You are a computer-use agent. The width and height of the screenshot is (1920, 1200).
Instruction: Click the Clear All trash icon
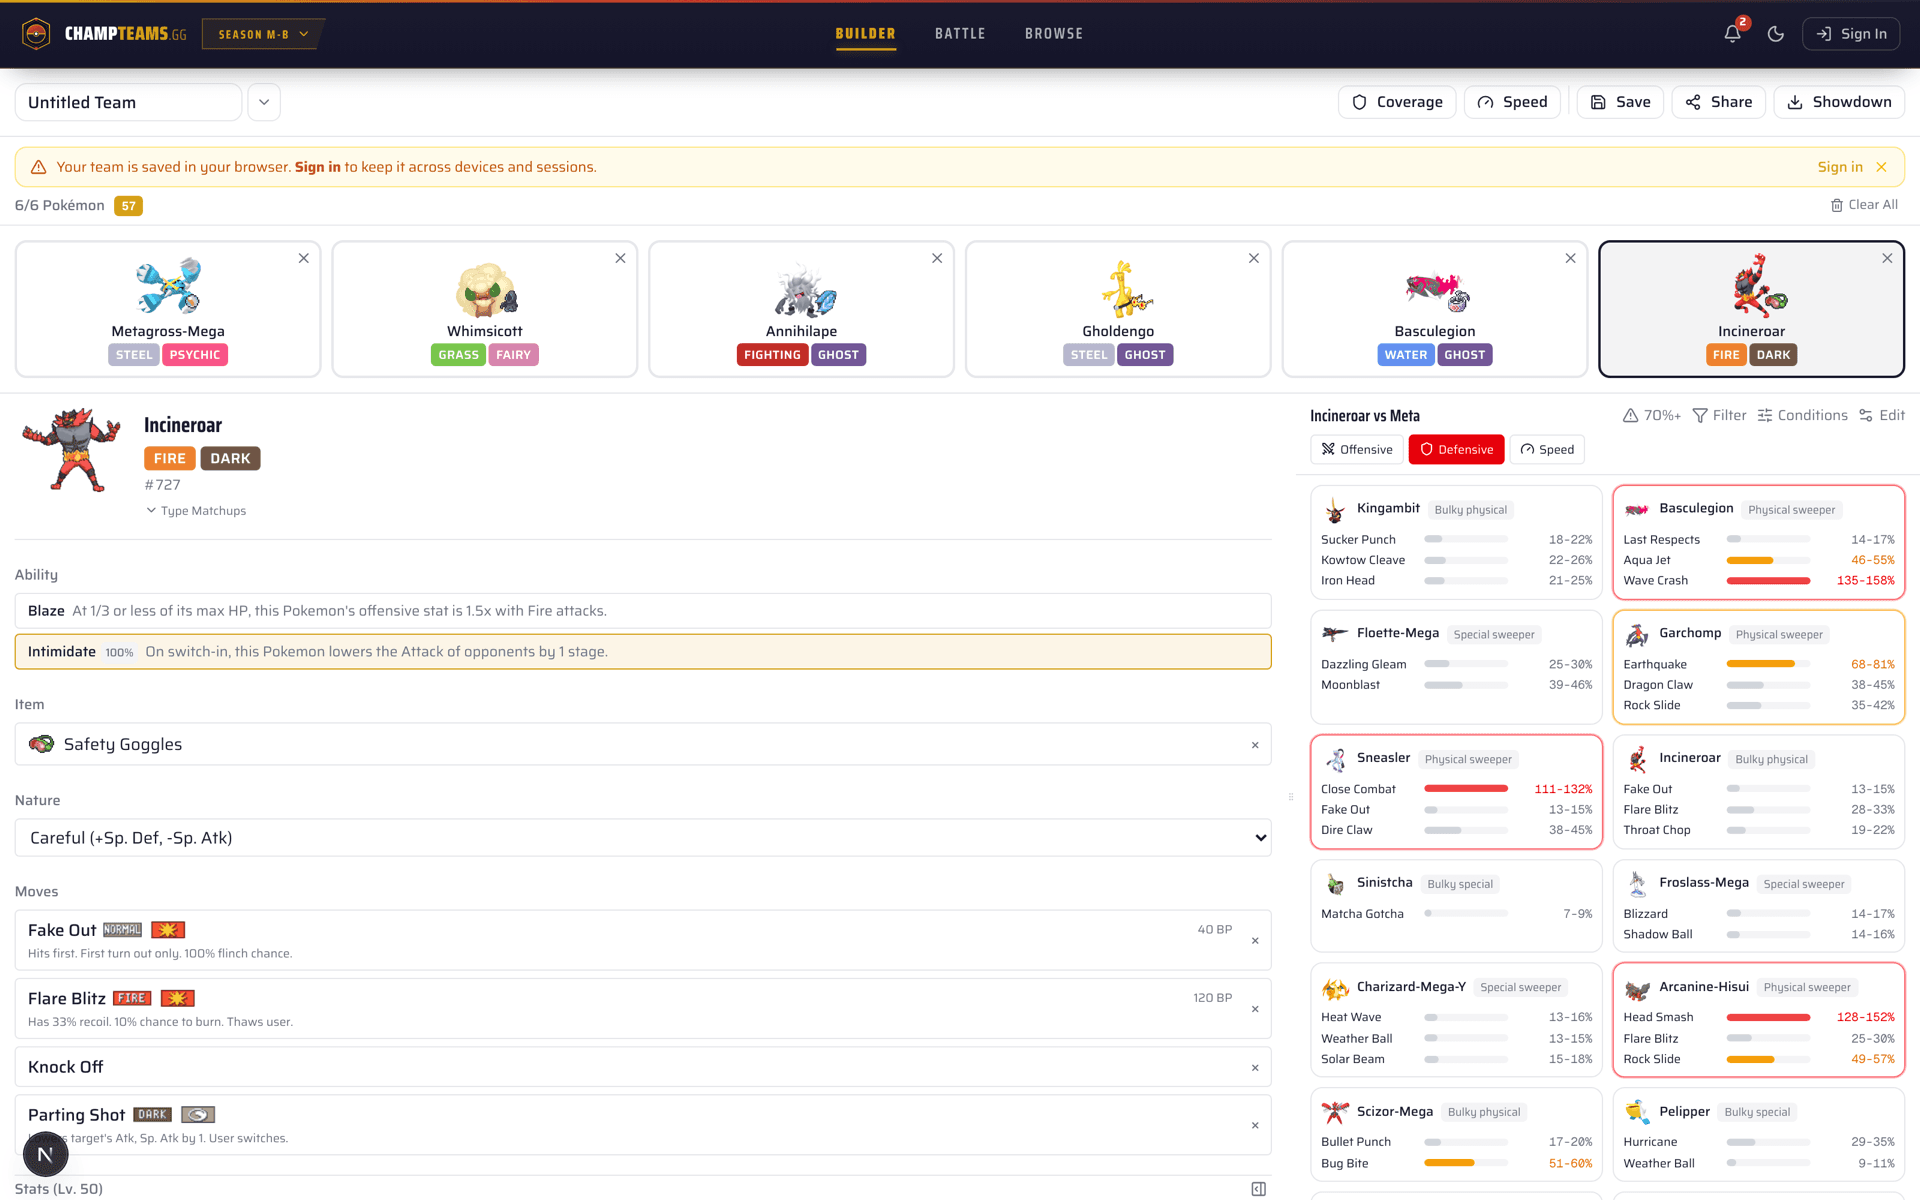click(1837, 205)
